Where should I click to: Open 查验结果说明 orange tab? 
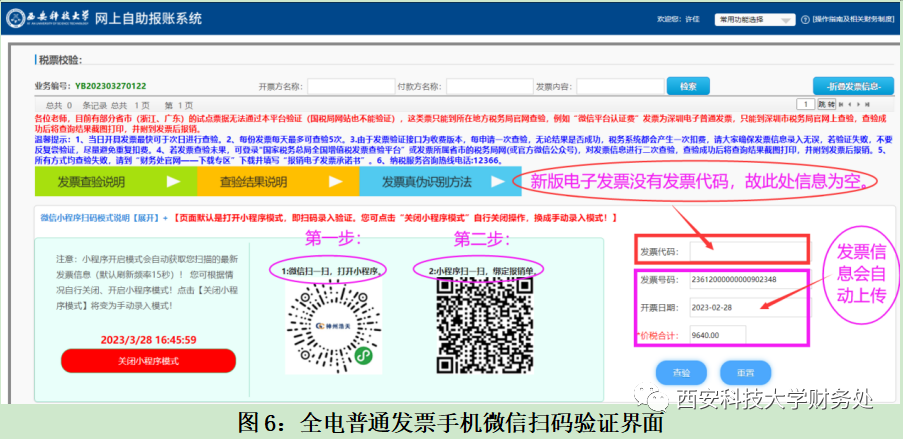[278, 182]
